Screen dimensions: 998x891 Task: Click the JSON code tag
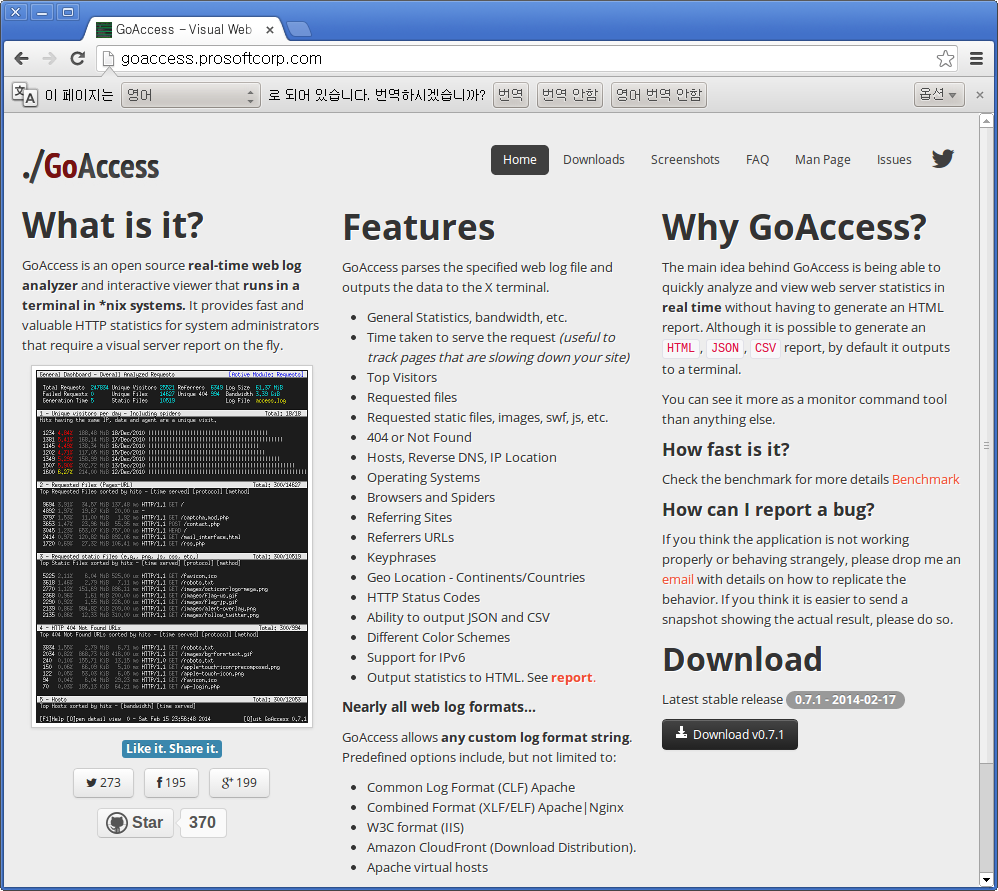[725, 347]
